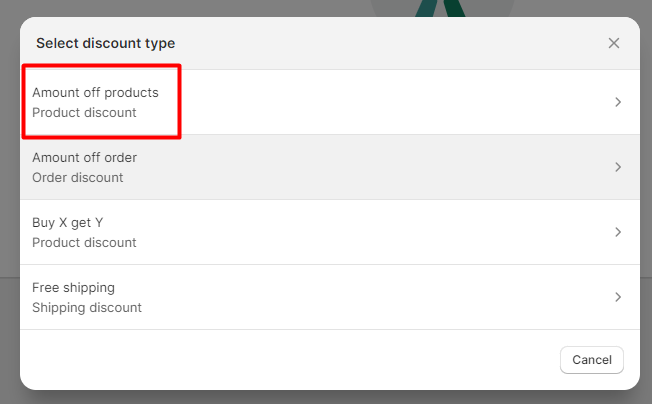Screen dimensions: 652x404
Task: Click the Order discount subtitle
Action: point(77,177)
